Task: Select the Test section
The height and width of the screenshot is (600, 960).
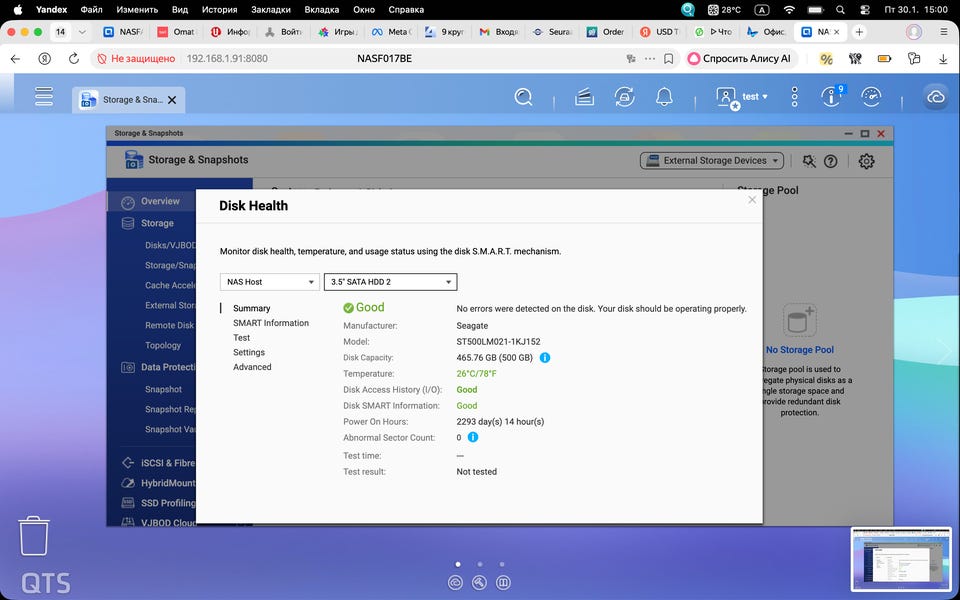Action: (241, 337)
